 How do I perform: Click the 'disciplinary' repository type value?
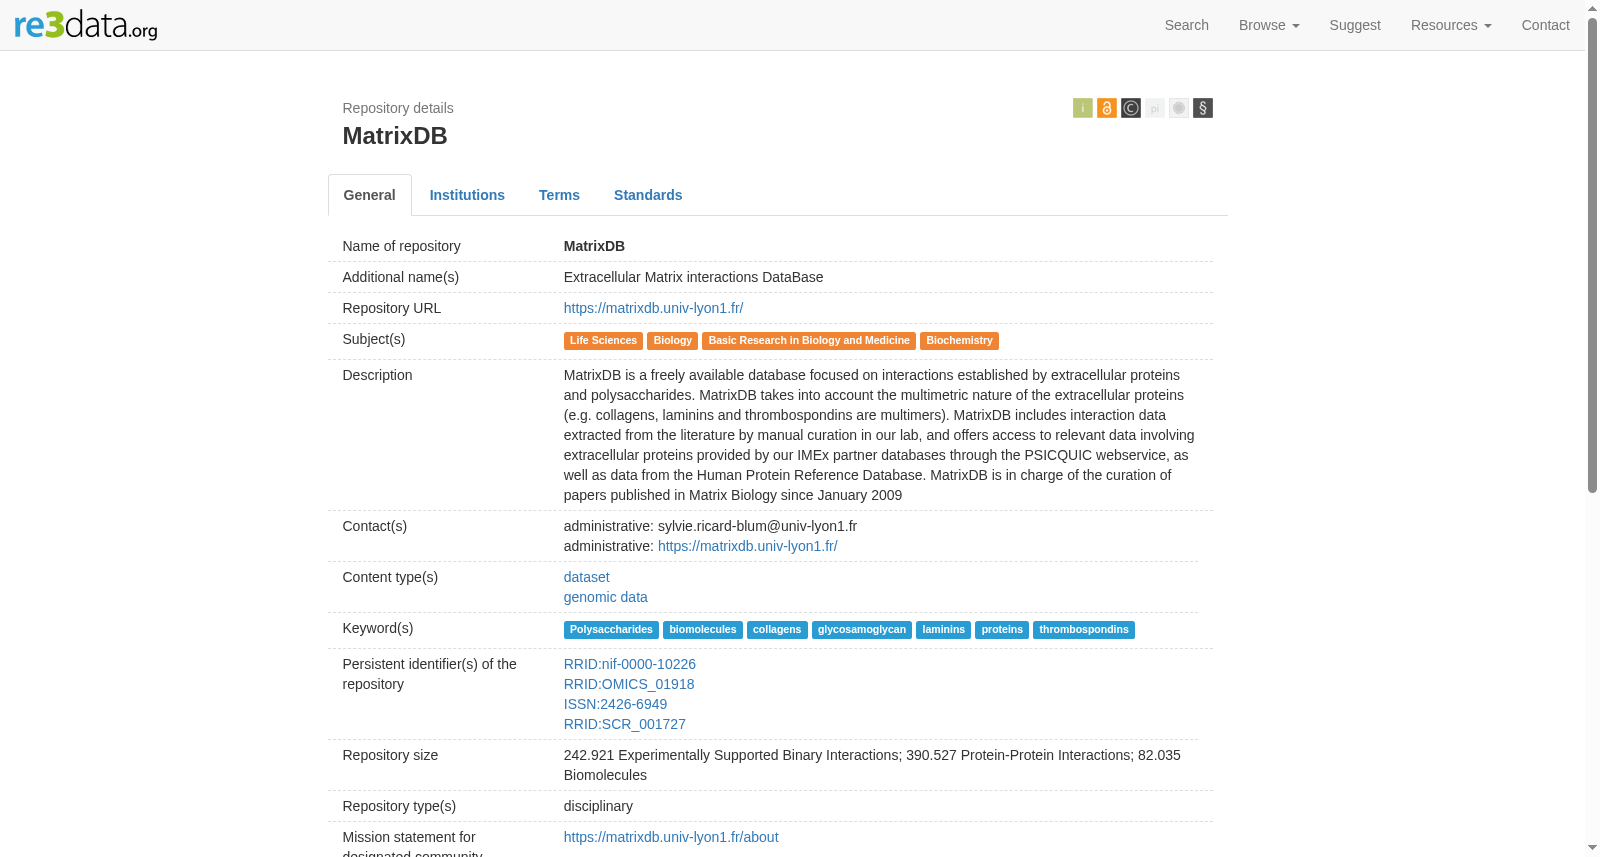(x=598, y=806)
